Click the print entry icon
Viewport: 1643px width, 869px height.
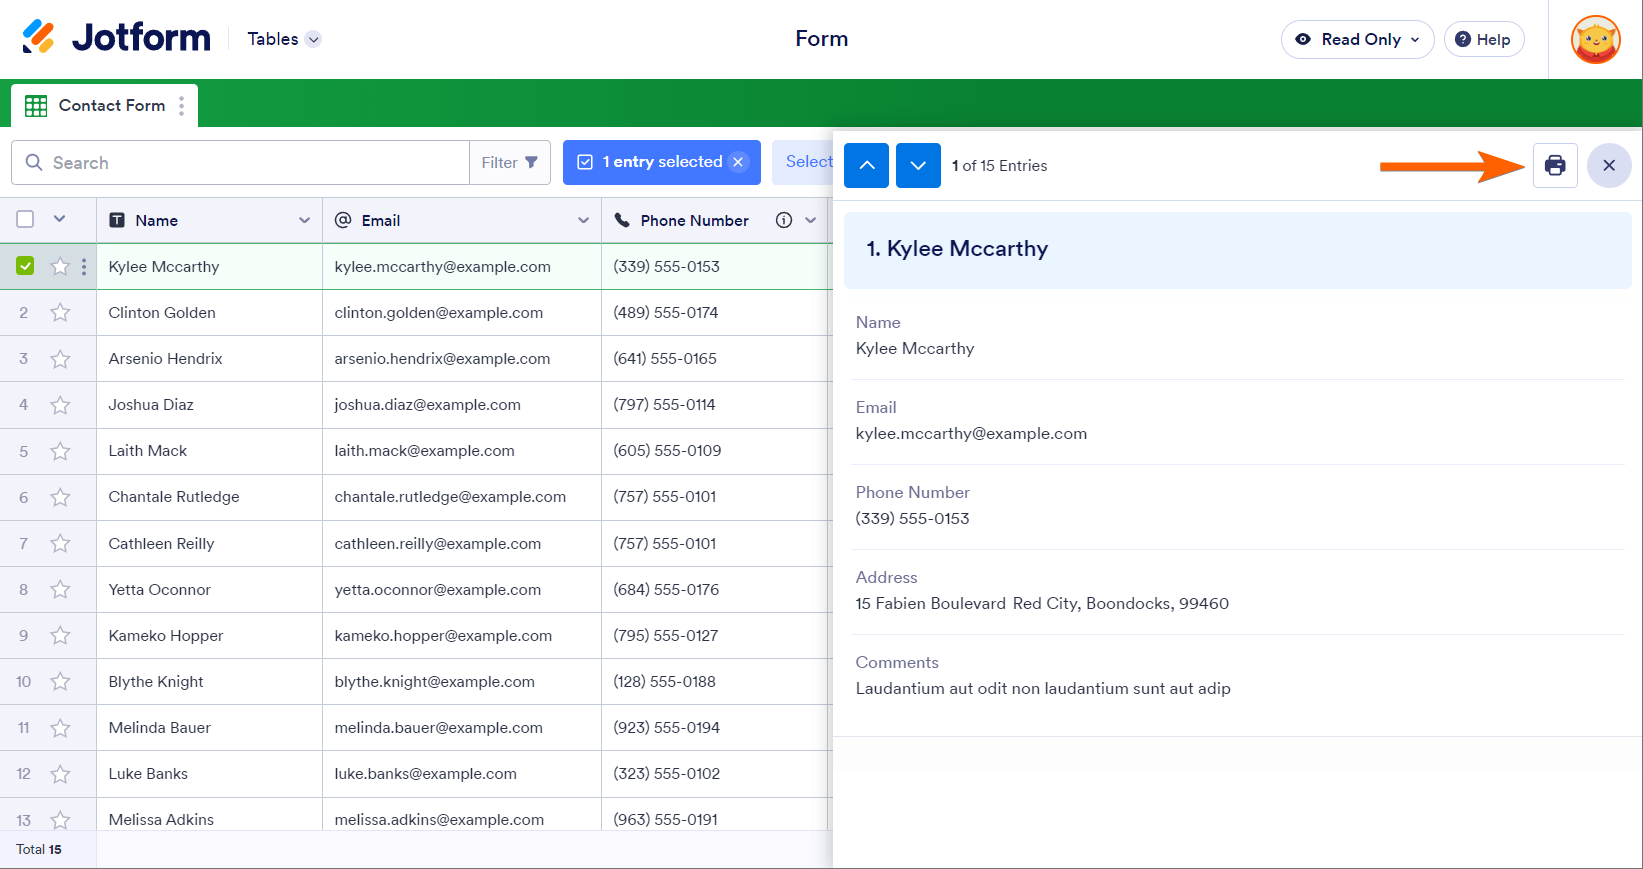pyautogui.click(x=1554, y=165)
